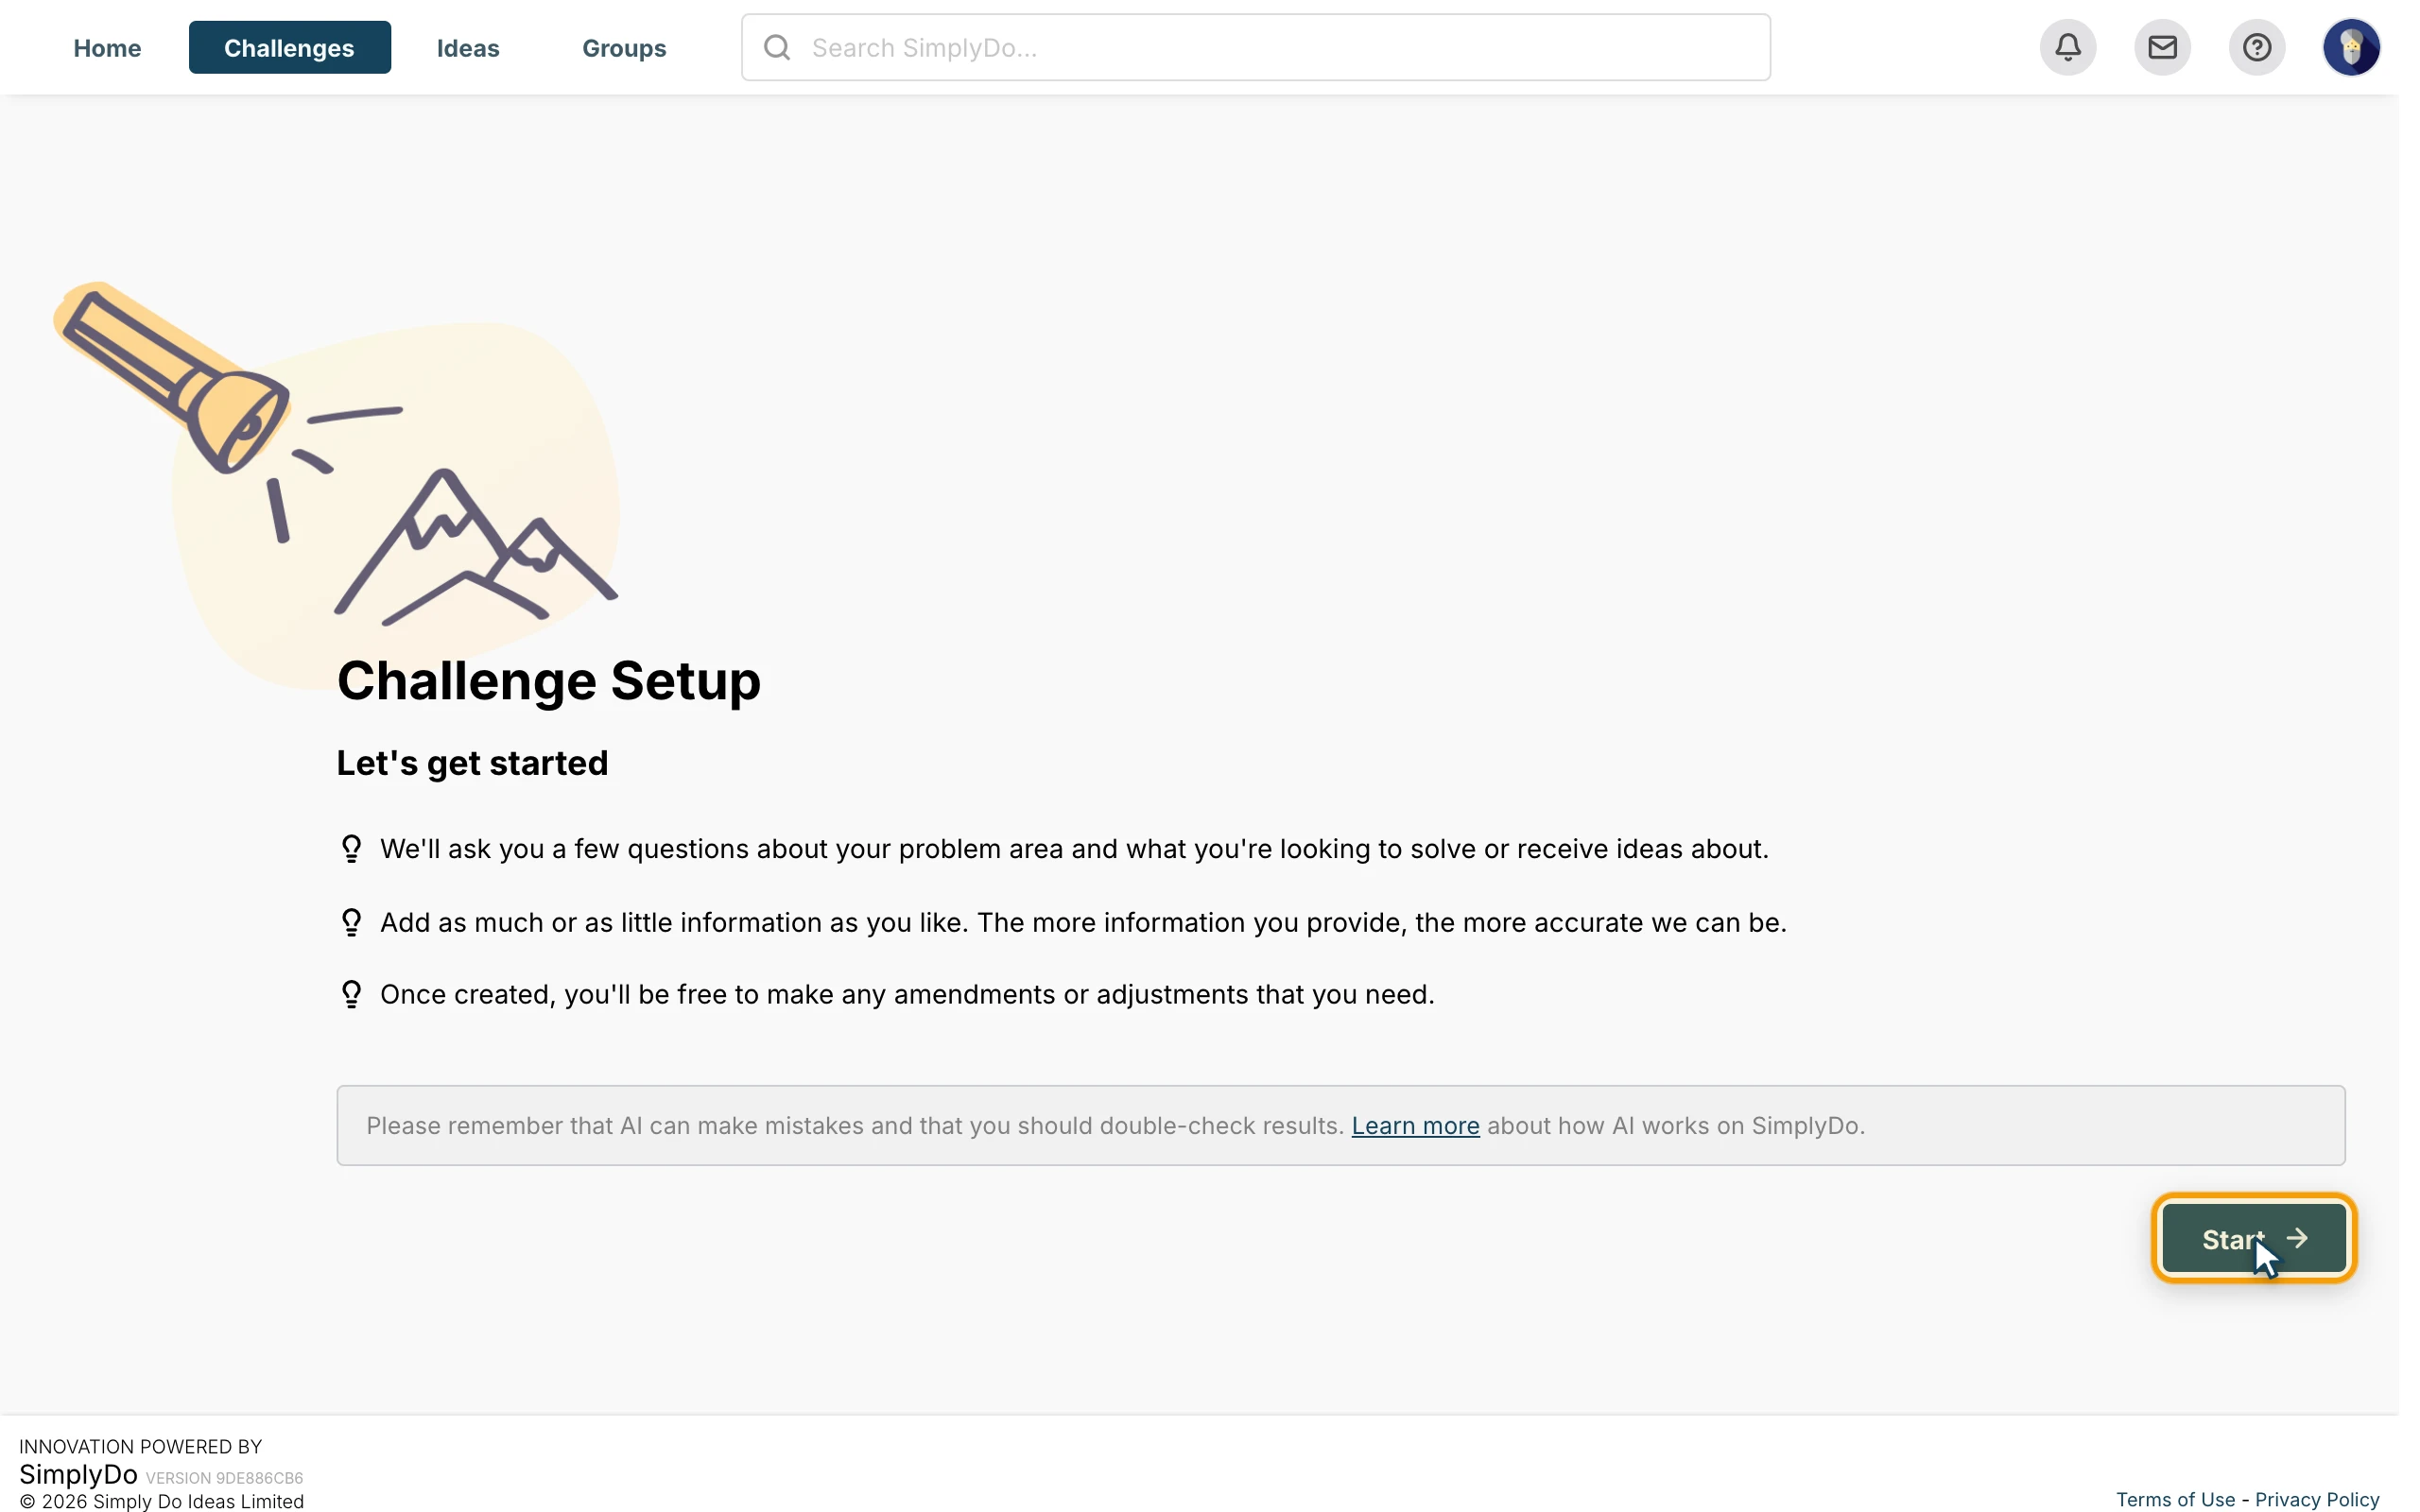
Task: Follow the Learn more link
Action: click(1415, 1126)
